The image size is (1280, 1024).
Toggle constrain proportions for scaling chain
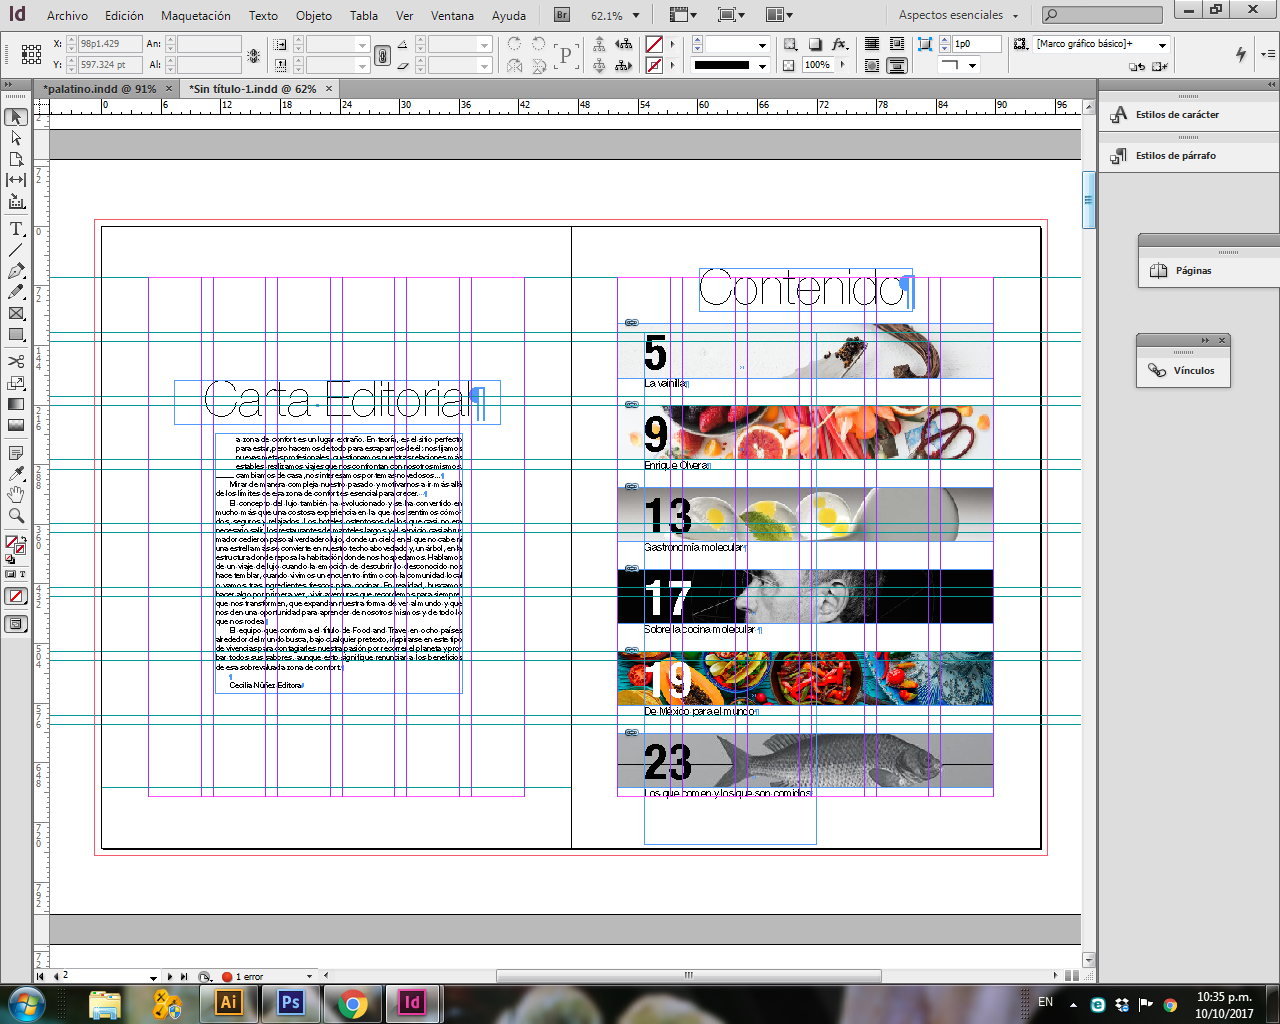click(x=382, y=55)
